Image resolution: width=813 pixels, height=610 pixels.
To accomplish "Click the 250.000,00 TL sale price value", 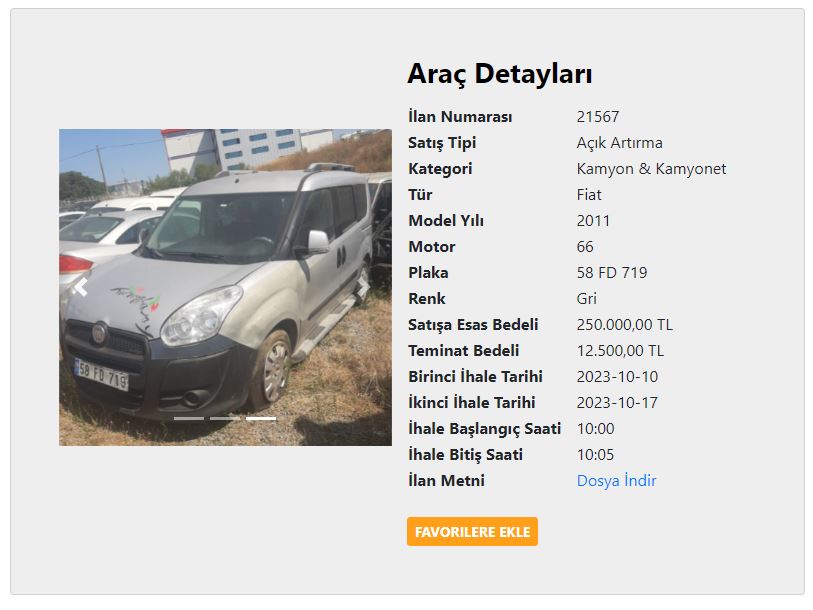I will tap(625, 325).
